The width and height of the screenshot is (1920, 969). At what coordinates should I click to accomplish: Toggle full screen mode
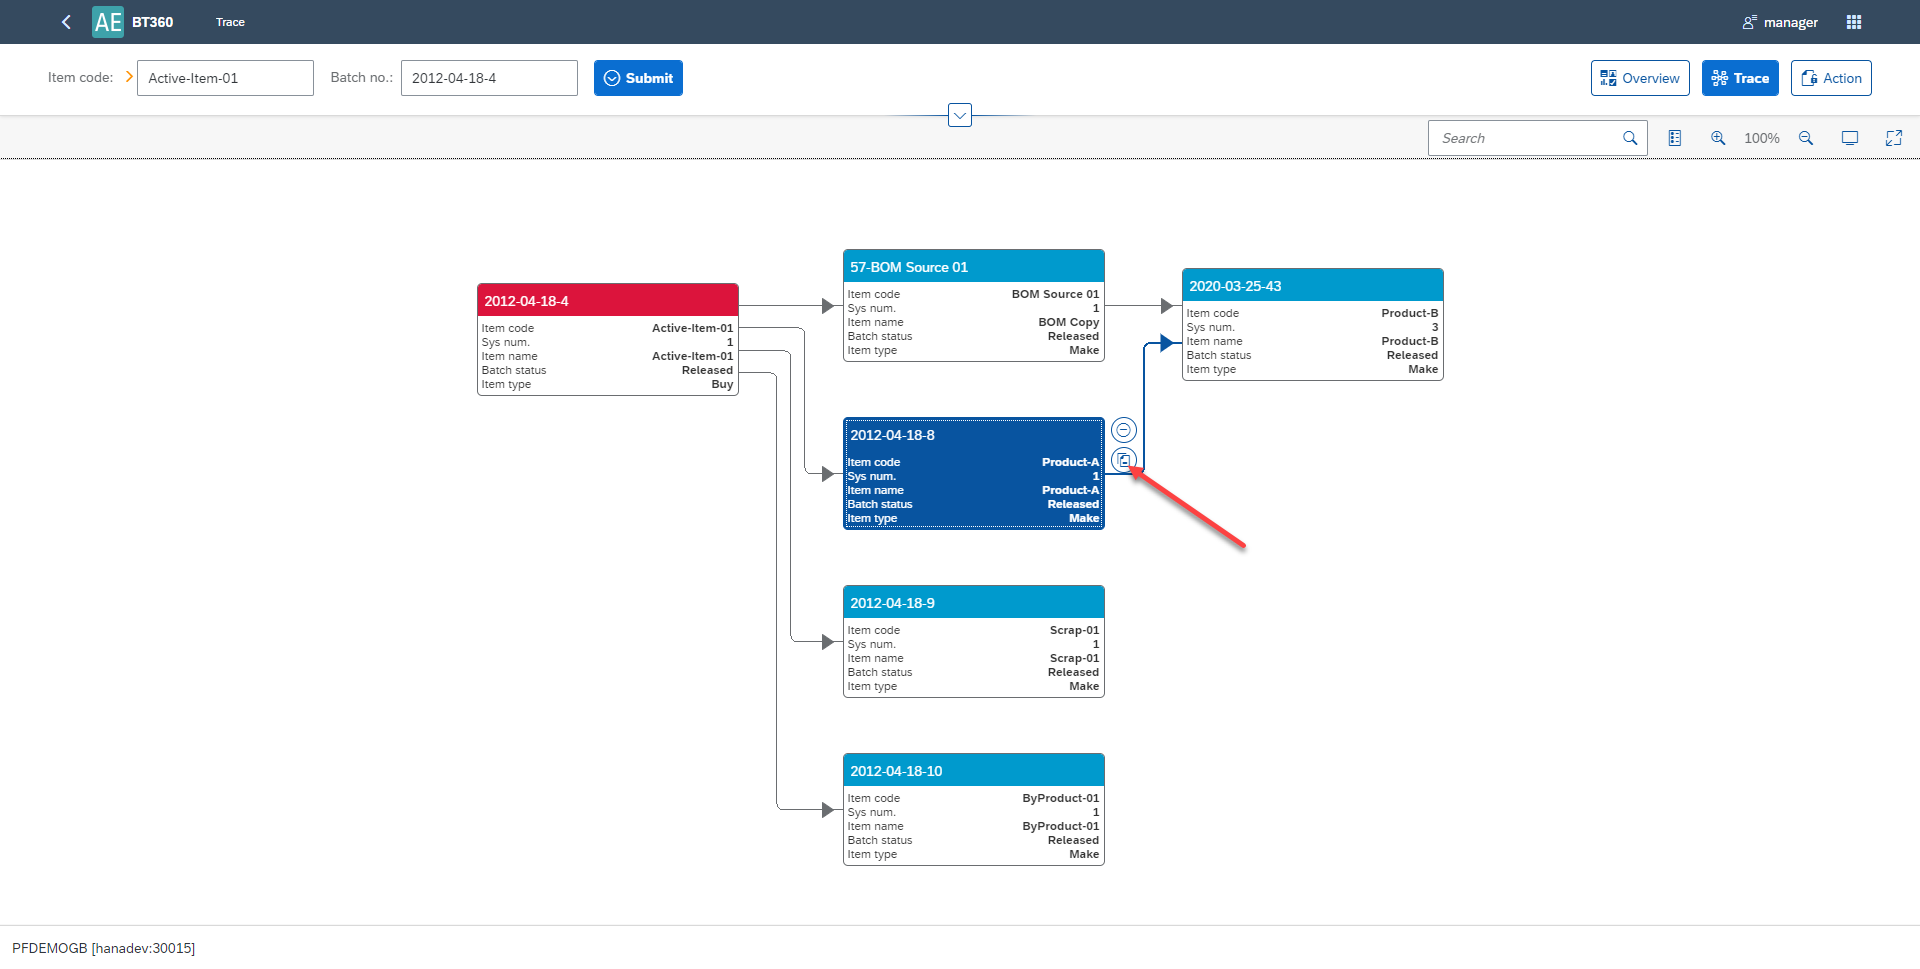(1894, 138)
